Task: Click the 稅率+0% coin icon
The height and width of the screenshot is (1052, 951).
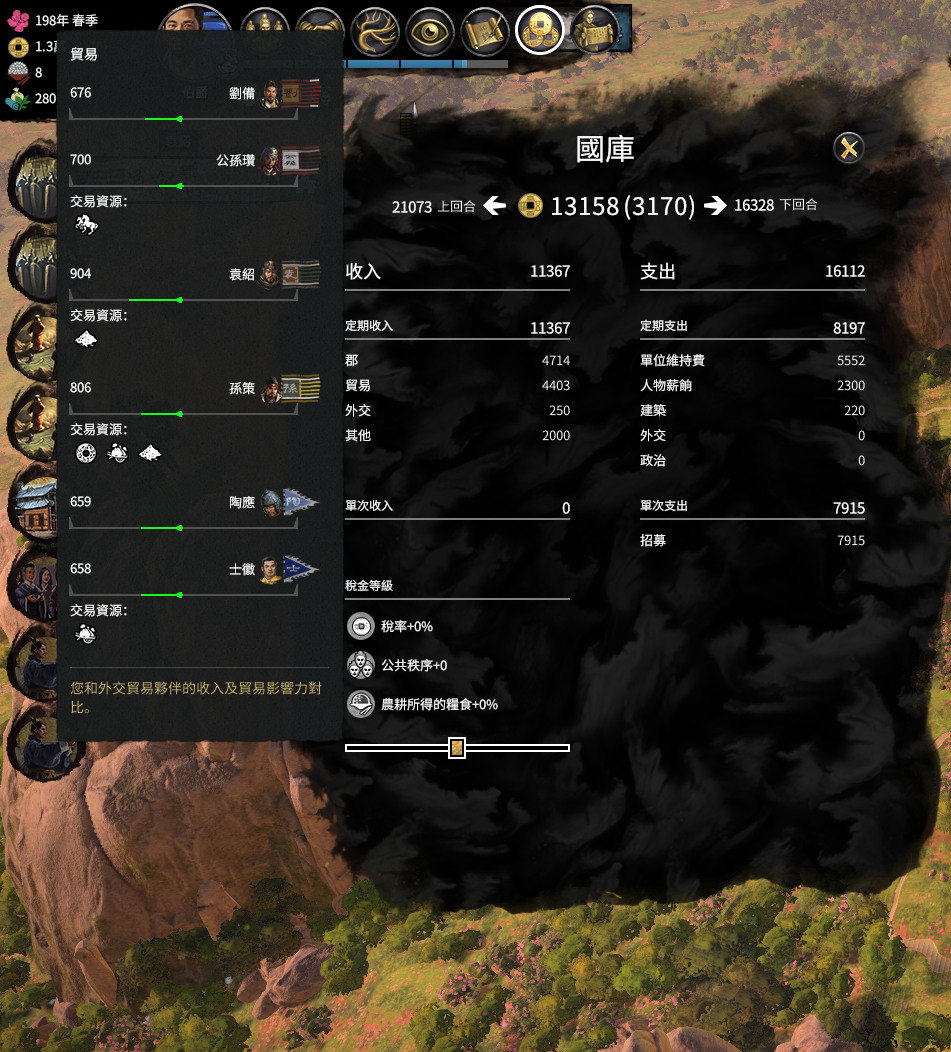Action: (x=361, y=627)
